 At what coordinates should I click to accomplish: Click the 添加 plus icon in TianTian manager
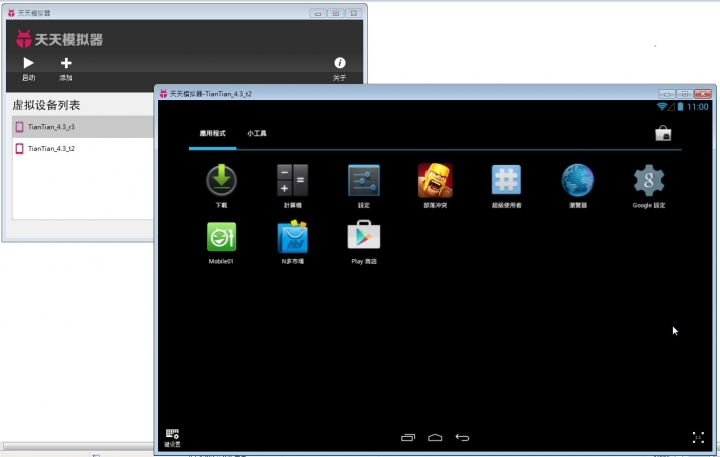(66, 63)
